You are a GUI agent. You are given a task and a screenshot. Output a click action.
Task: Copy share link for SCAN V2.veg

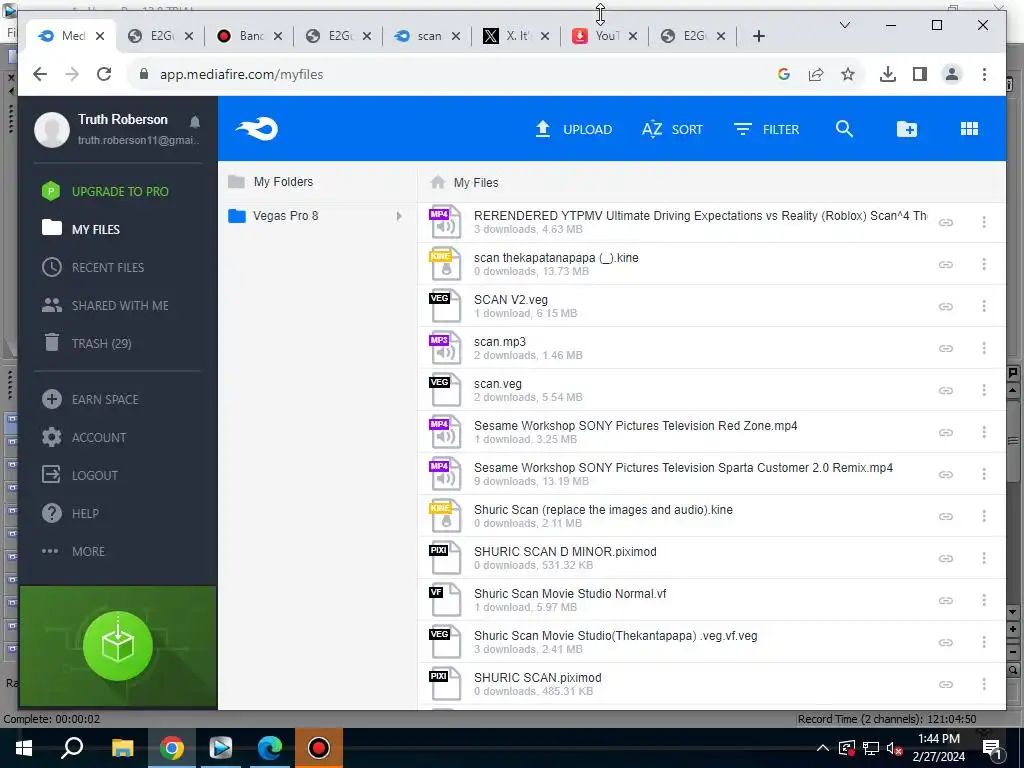tap(945, 306)
